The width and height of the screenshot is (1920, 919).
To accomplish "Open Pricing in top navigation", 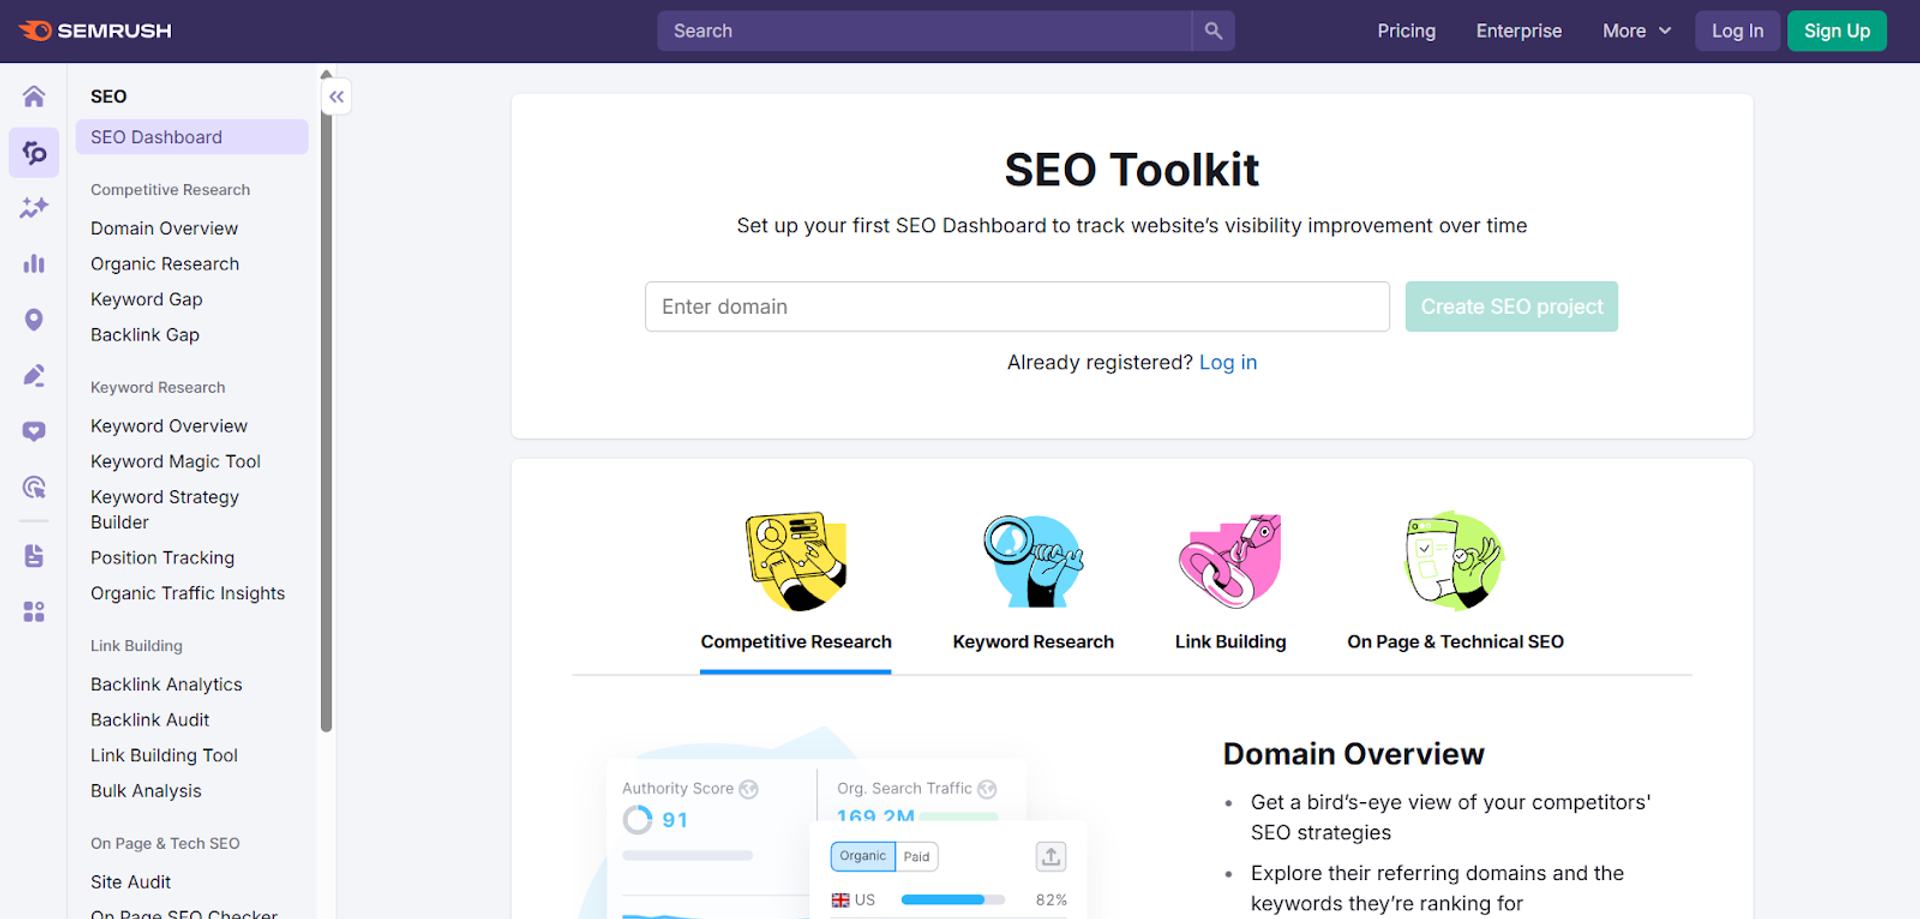I will click(1406, 31).
